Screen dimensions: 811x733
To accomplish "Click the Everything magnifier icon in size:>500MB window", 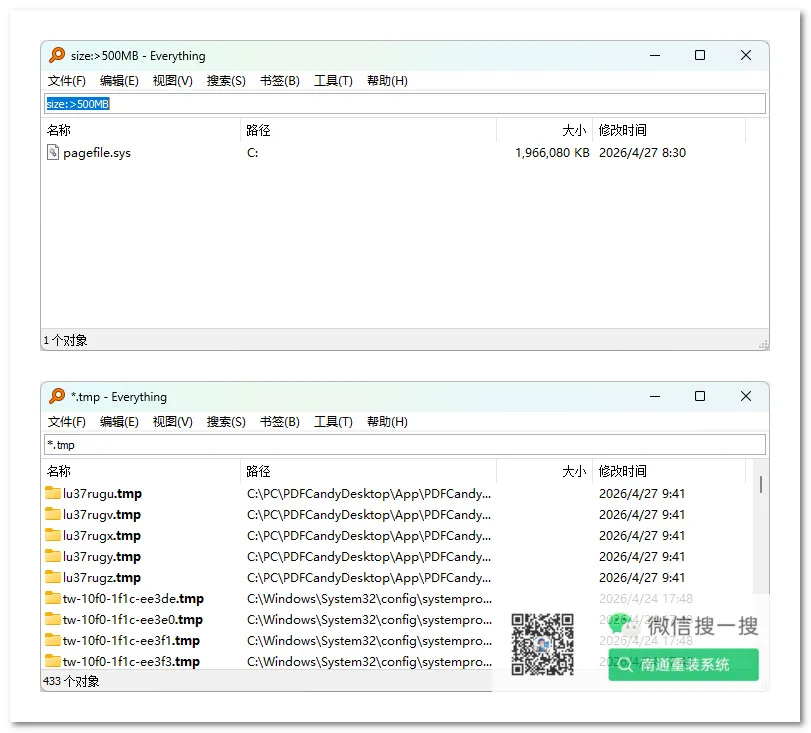I will click(x=57, y=55).
